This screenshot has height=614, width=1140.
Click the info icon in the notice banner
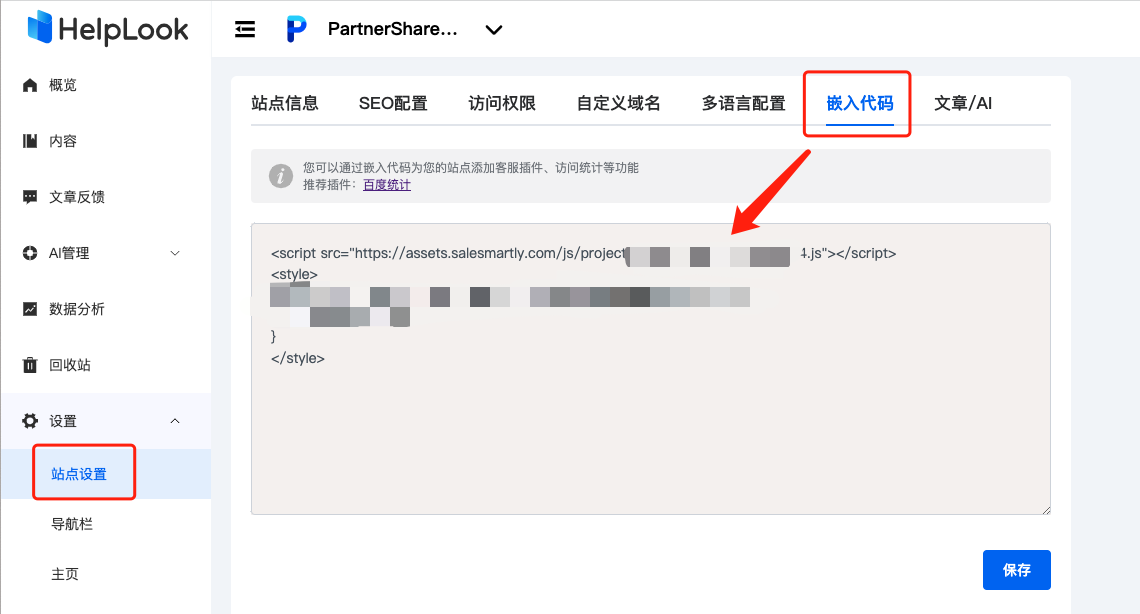(x=281, y=176)
